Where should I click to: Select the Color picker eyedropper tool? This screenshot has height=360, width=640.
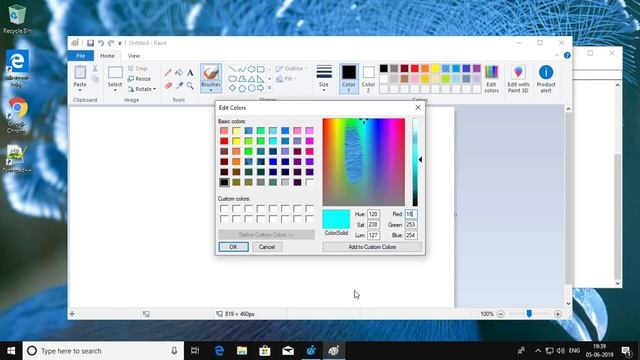pos(179,85)
